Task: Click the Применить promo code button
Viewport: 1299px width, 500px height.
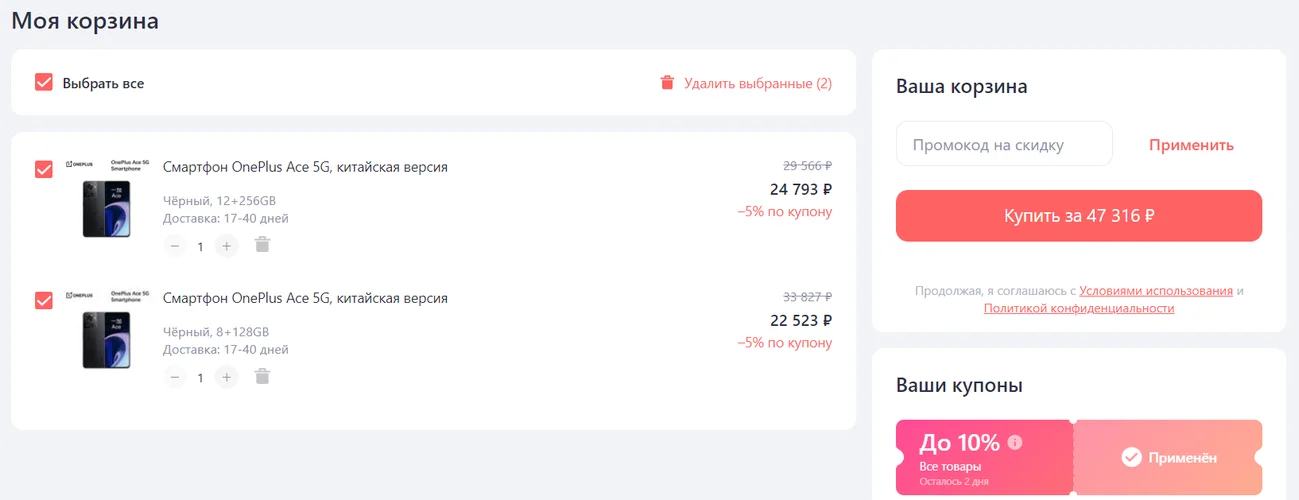Action: 1191,145
